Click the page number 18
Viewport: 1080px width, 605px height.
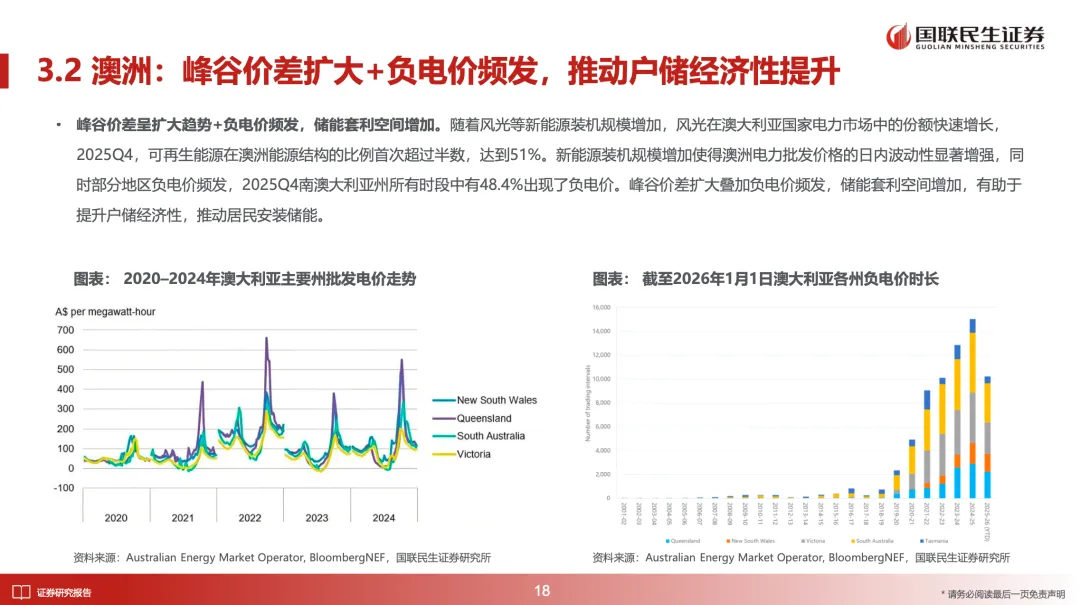click(540, 590)
